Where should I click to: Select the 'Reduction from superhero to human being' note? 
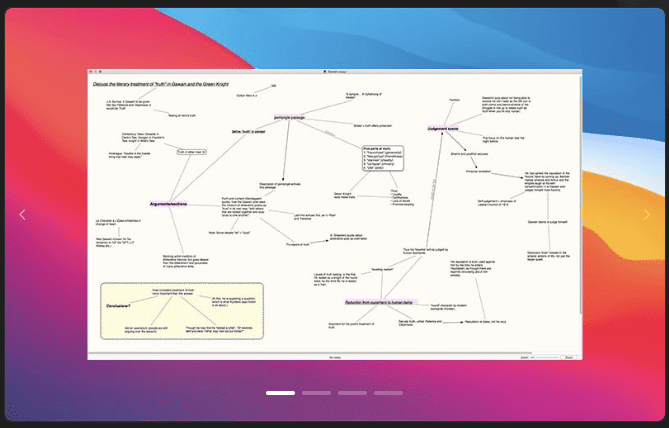click(x=379, y=302)
